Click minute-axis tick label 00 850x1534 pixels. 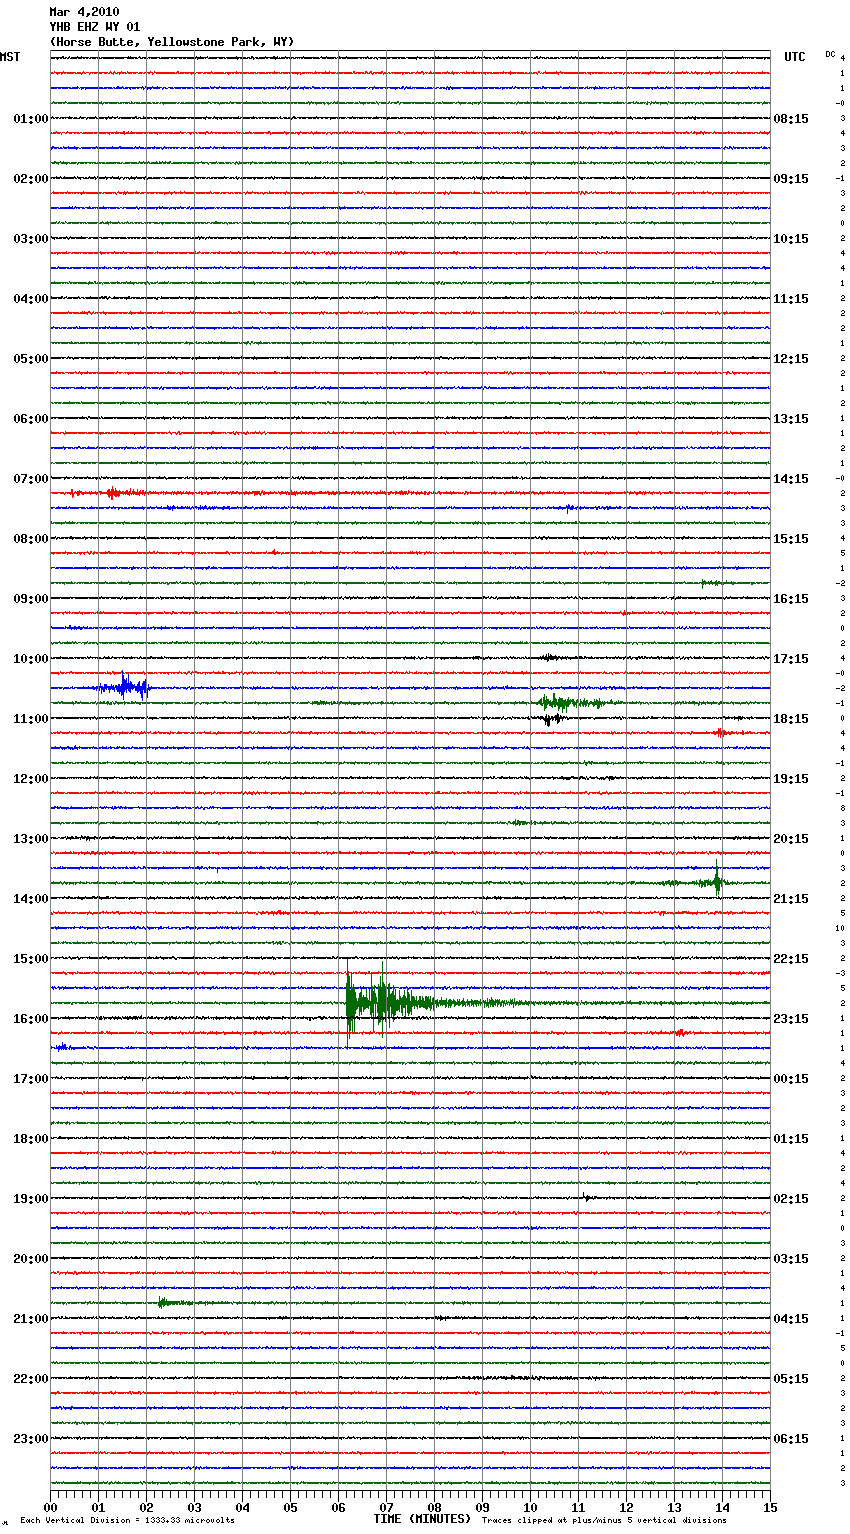tap(51, 1507)
